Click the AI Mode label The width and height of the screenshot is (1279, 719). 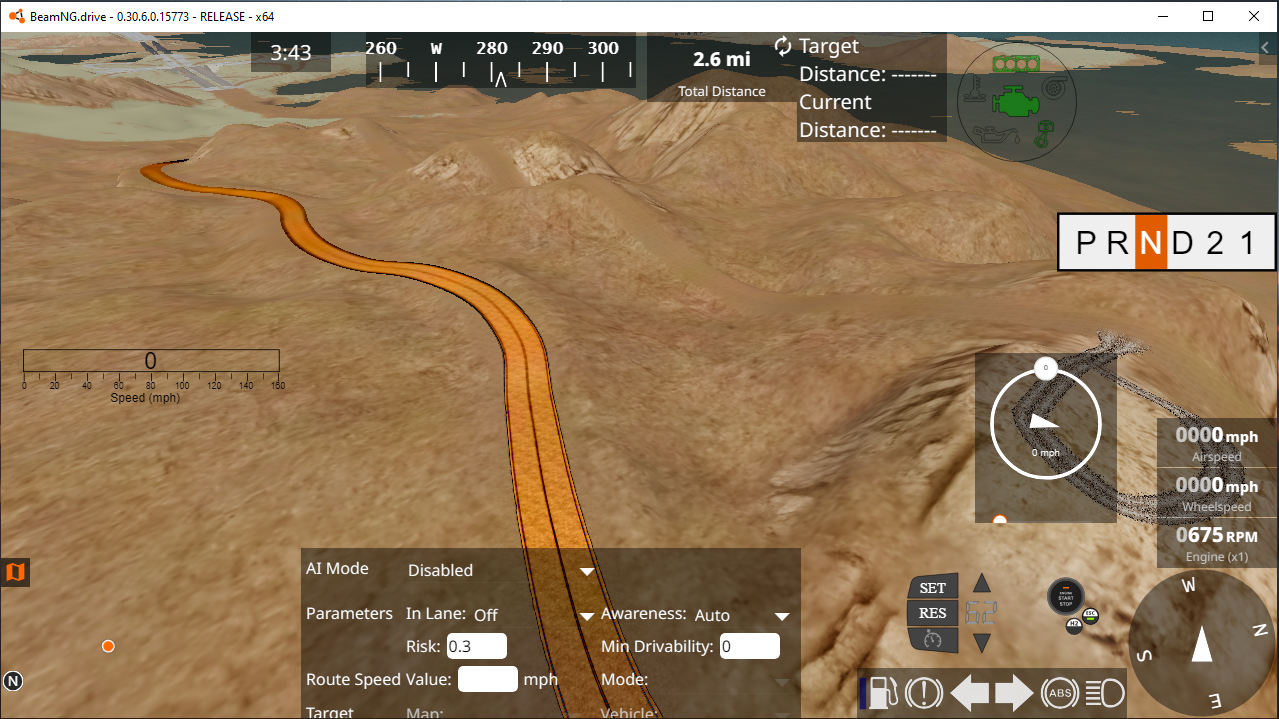[x=337, y=568]
